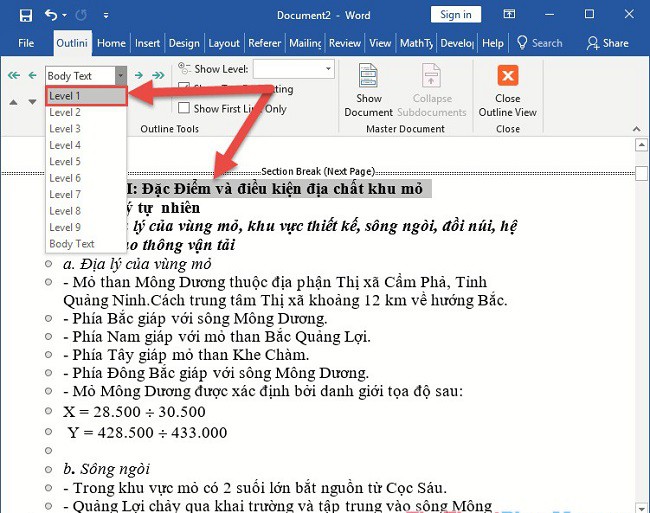Switch to the Layout tab

pyautogui.click(x=224, y=43)
